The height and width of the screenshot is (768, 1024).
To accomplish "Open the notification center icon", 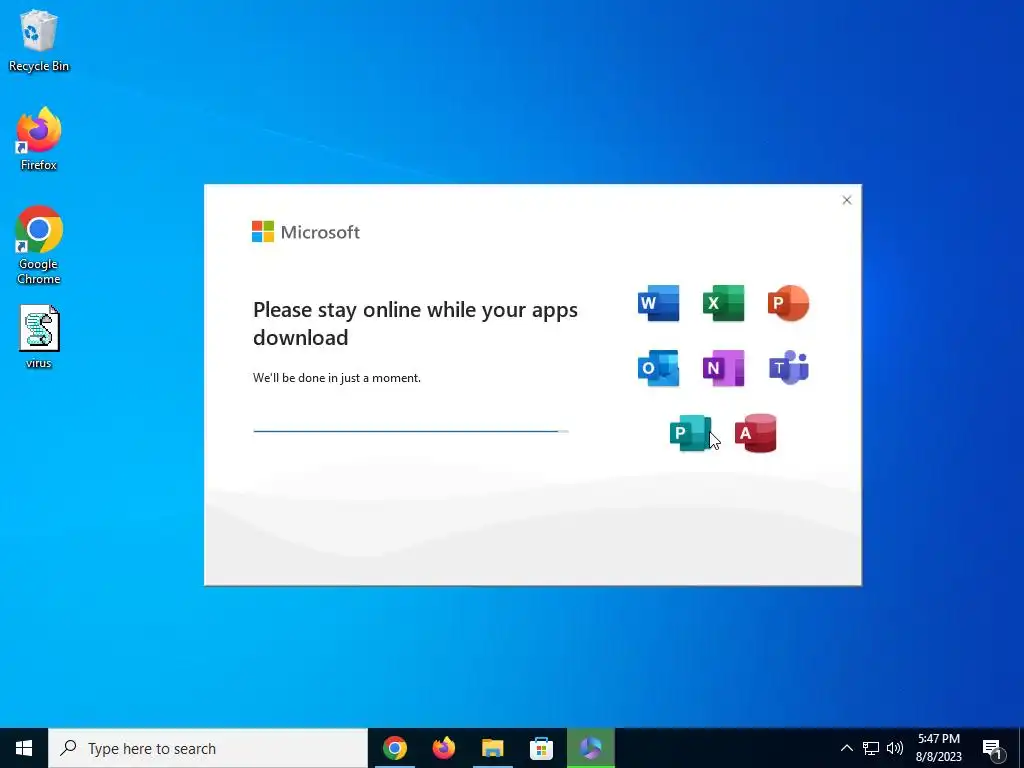I will click(993, 748).
